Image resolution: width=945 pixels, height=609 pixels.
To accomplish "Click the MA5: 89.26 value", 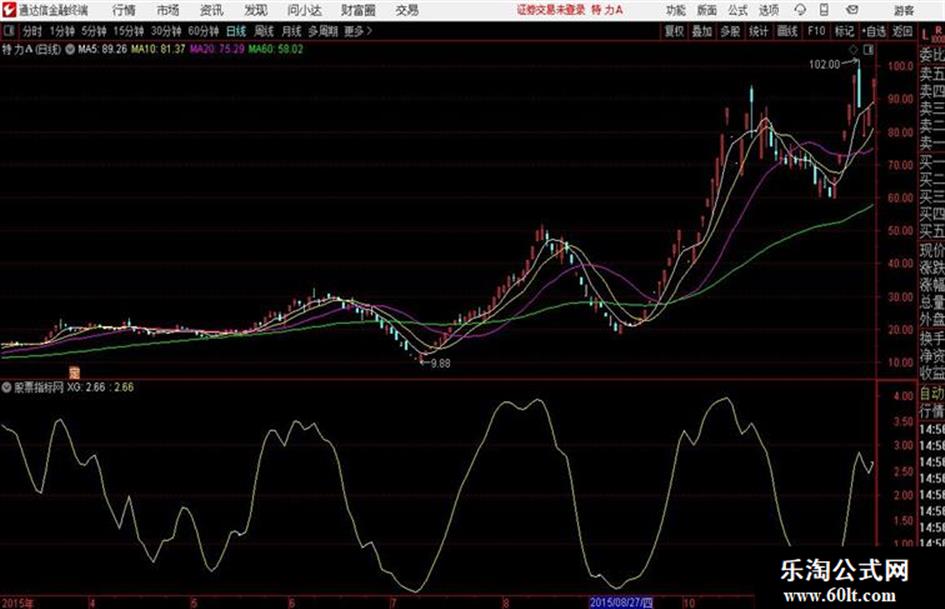I will pyautogui.click(x=102, y=49).
